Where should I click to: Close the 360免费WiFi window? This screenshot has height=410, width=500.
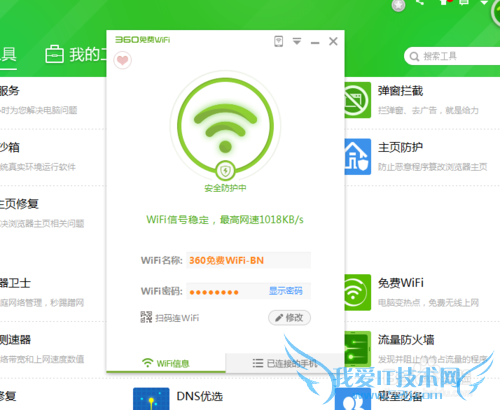coord(333,41)
